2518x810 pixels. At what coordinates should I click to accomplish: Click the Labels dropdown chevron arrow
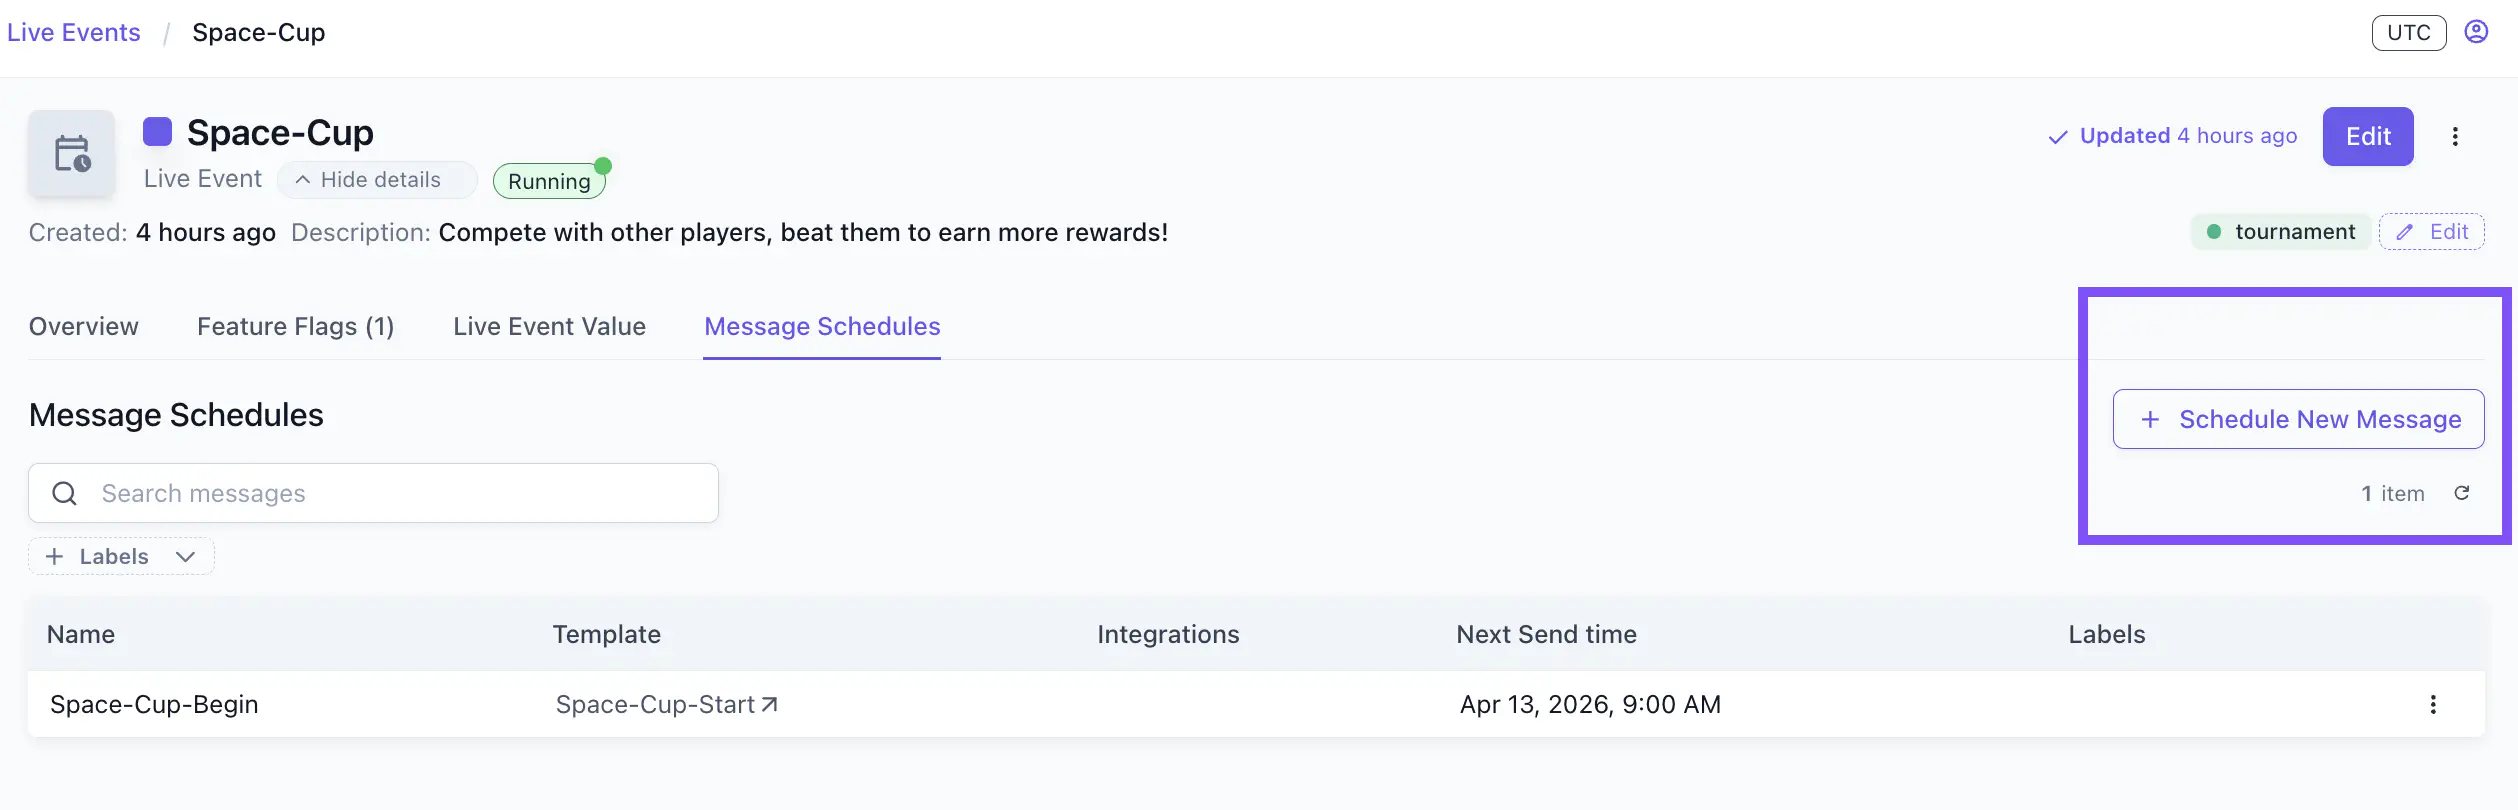click(x=185, y=557)
